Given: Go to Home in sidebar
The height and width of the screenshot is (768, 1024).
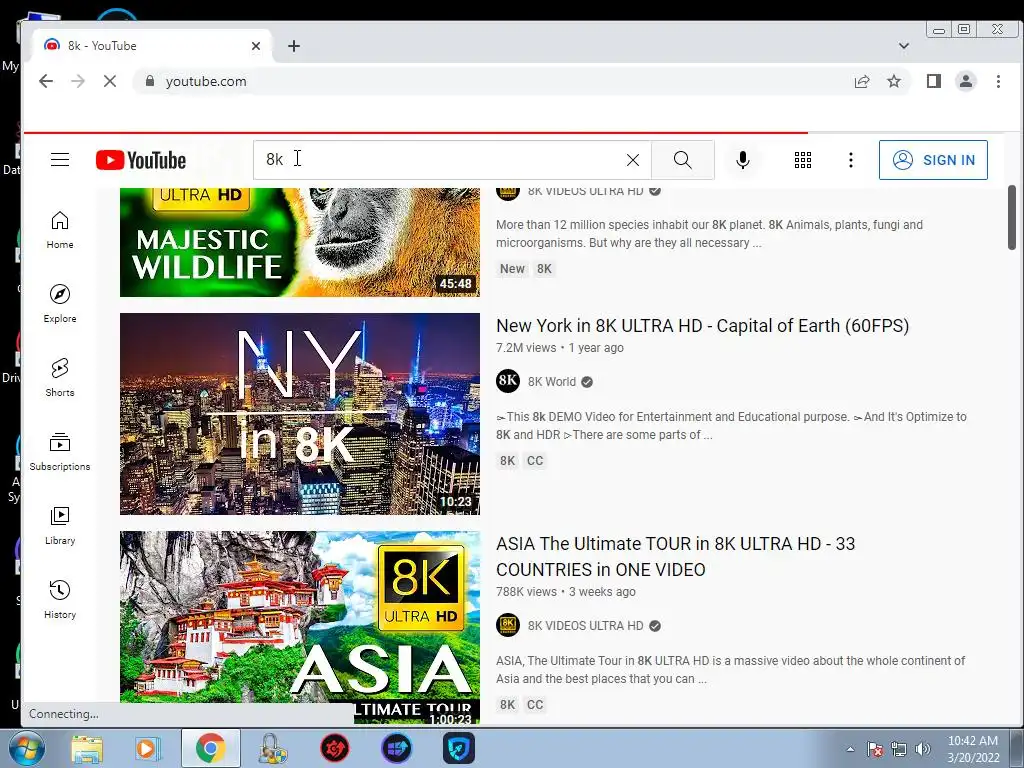Looking at the screenshot, I should [x=59, y=230].
